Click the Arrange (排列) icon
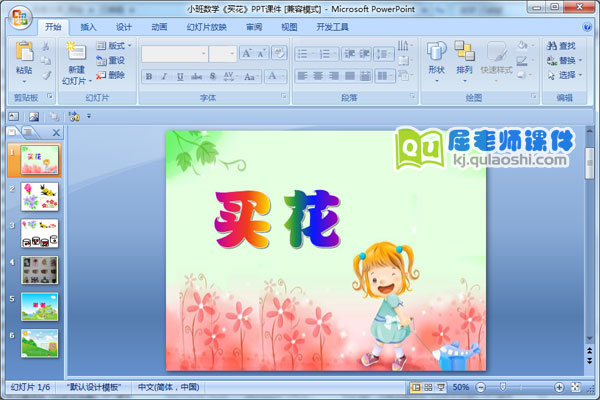The image size is (600, 400). pyautogui.click(x=464, y=51)
